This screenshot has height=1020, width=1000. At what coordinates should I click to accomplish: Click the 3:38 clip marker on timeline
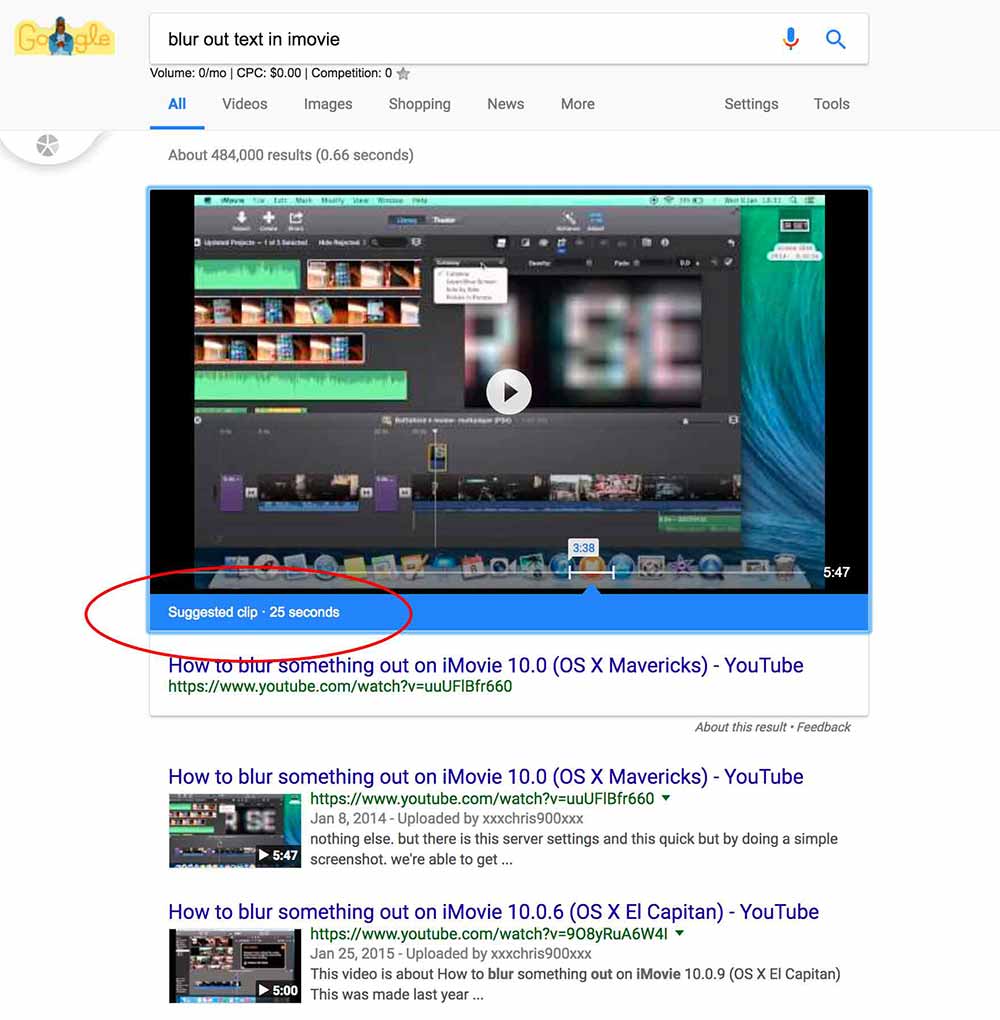(x=584, y=548)
